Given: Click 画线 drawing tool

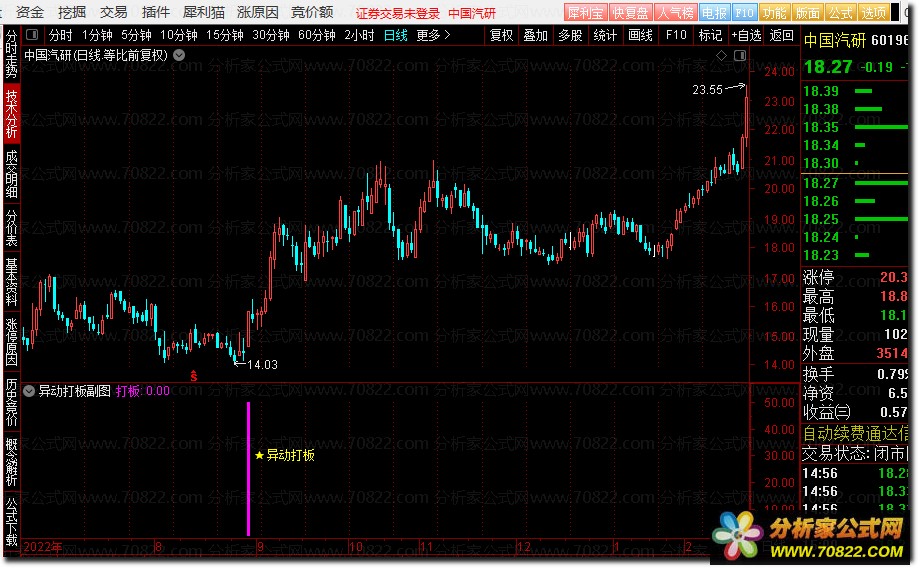Looking at the screenshot, I should (640, 35).
